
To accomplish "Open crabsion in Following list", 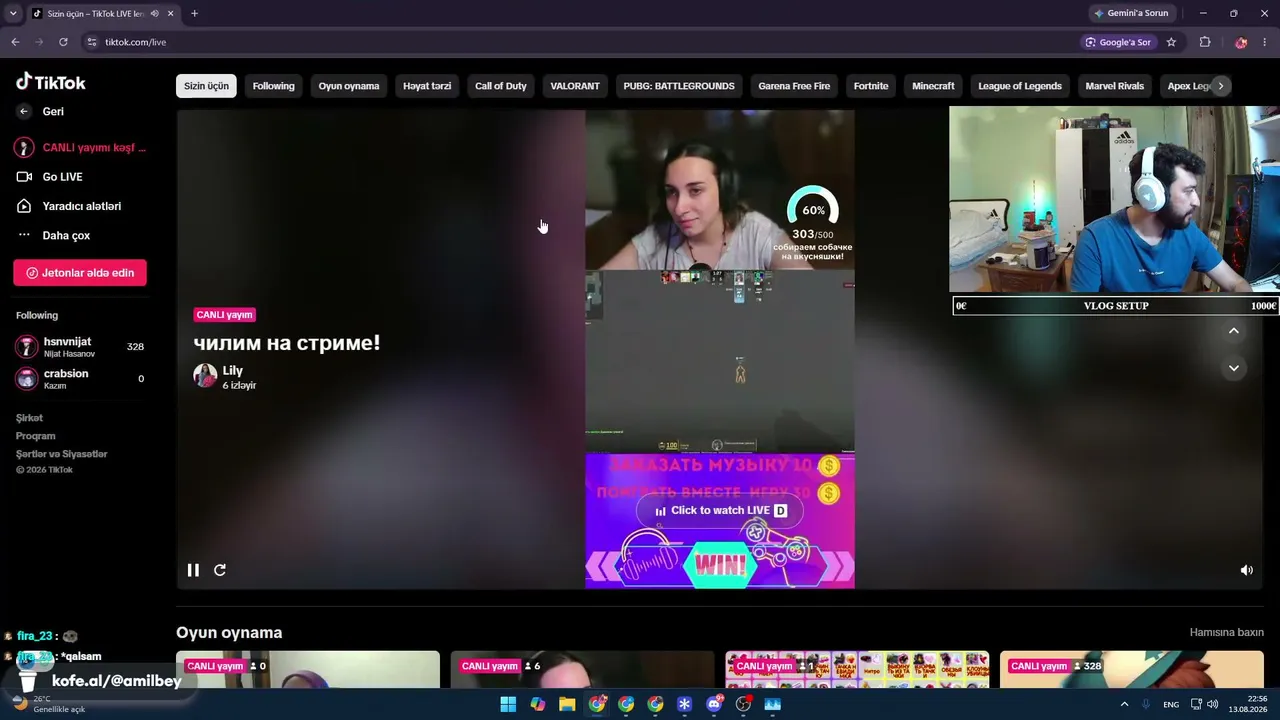I will click(x=80, y=379).
